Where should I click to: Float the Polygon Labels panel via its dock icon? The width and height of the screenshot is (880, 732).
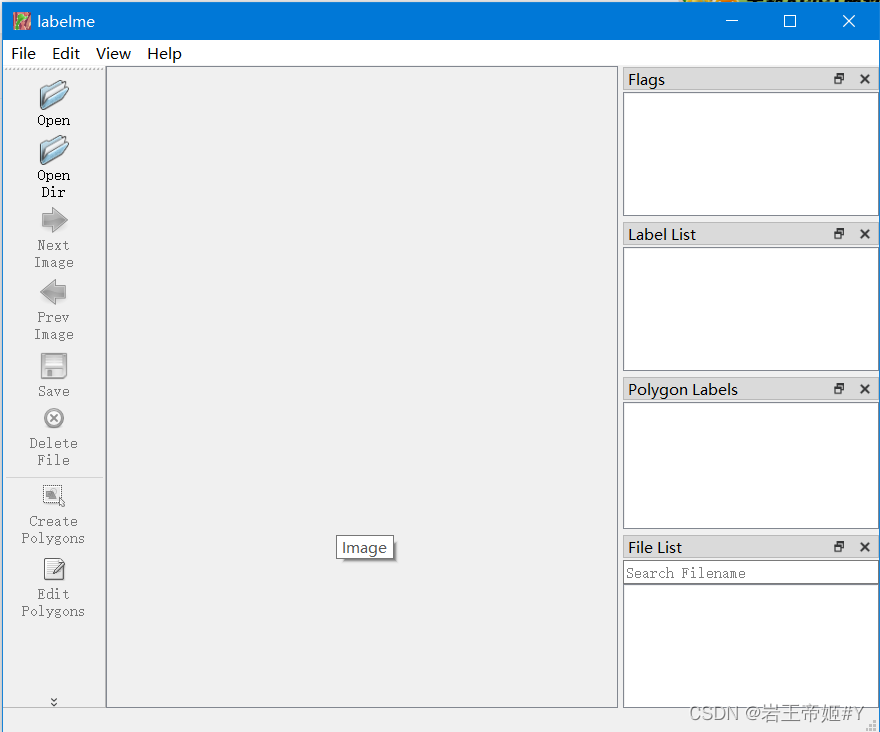839,389
